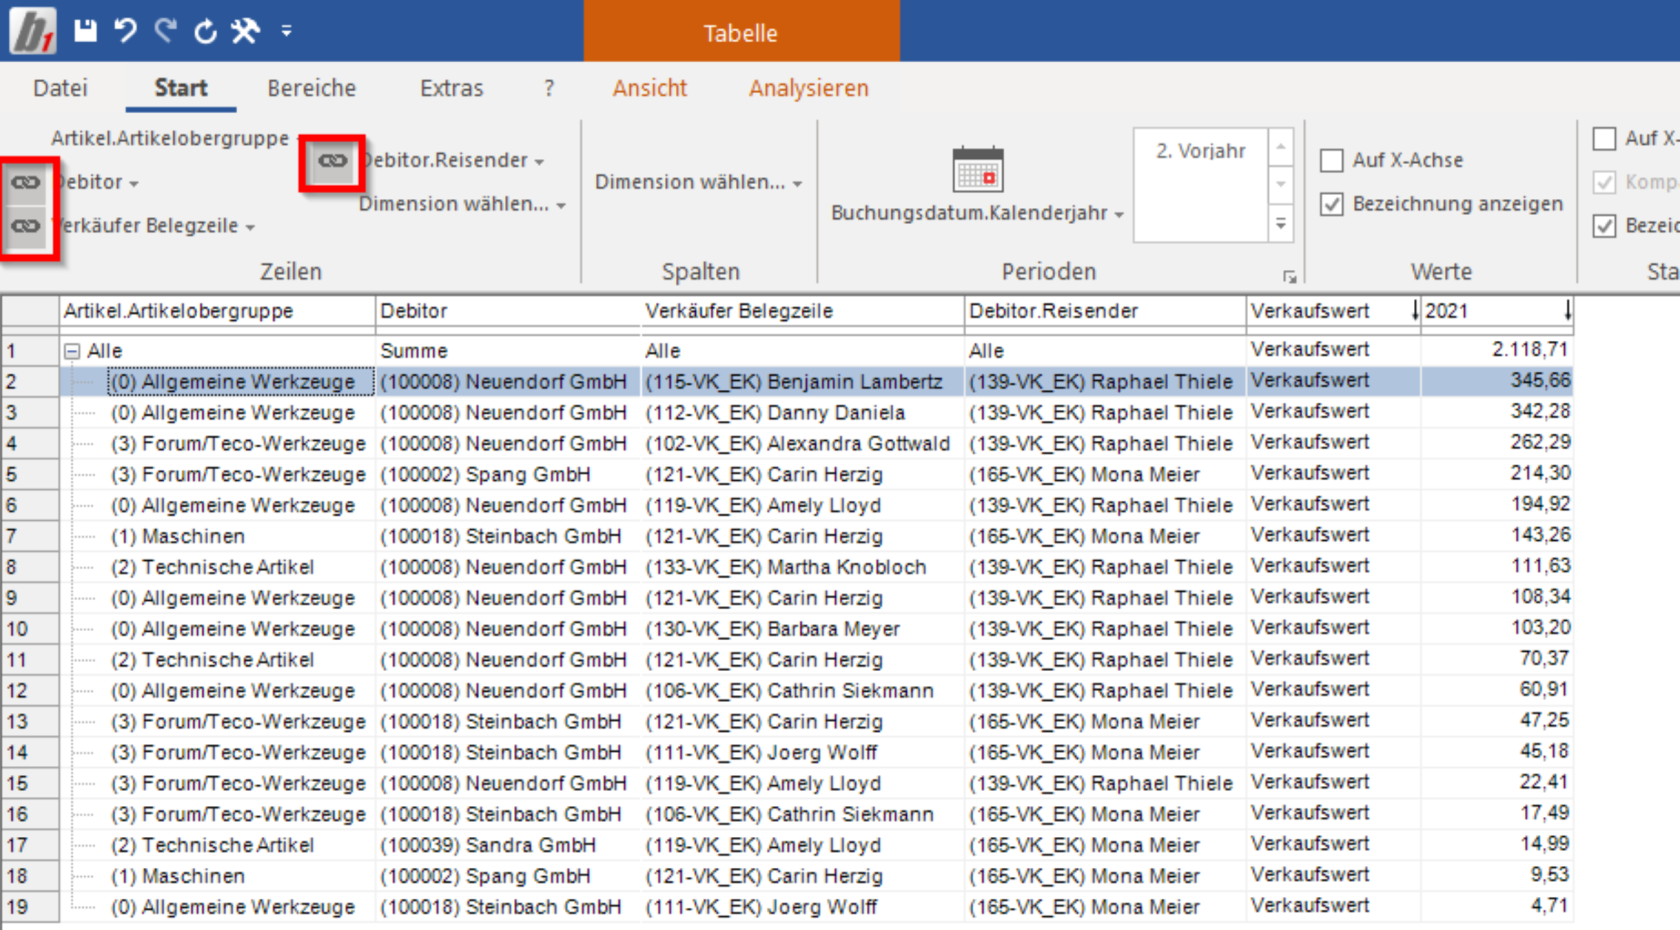Enable the Auf X-Achse checkbox
1680x930 pixels.
point(1332,160)
